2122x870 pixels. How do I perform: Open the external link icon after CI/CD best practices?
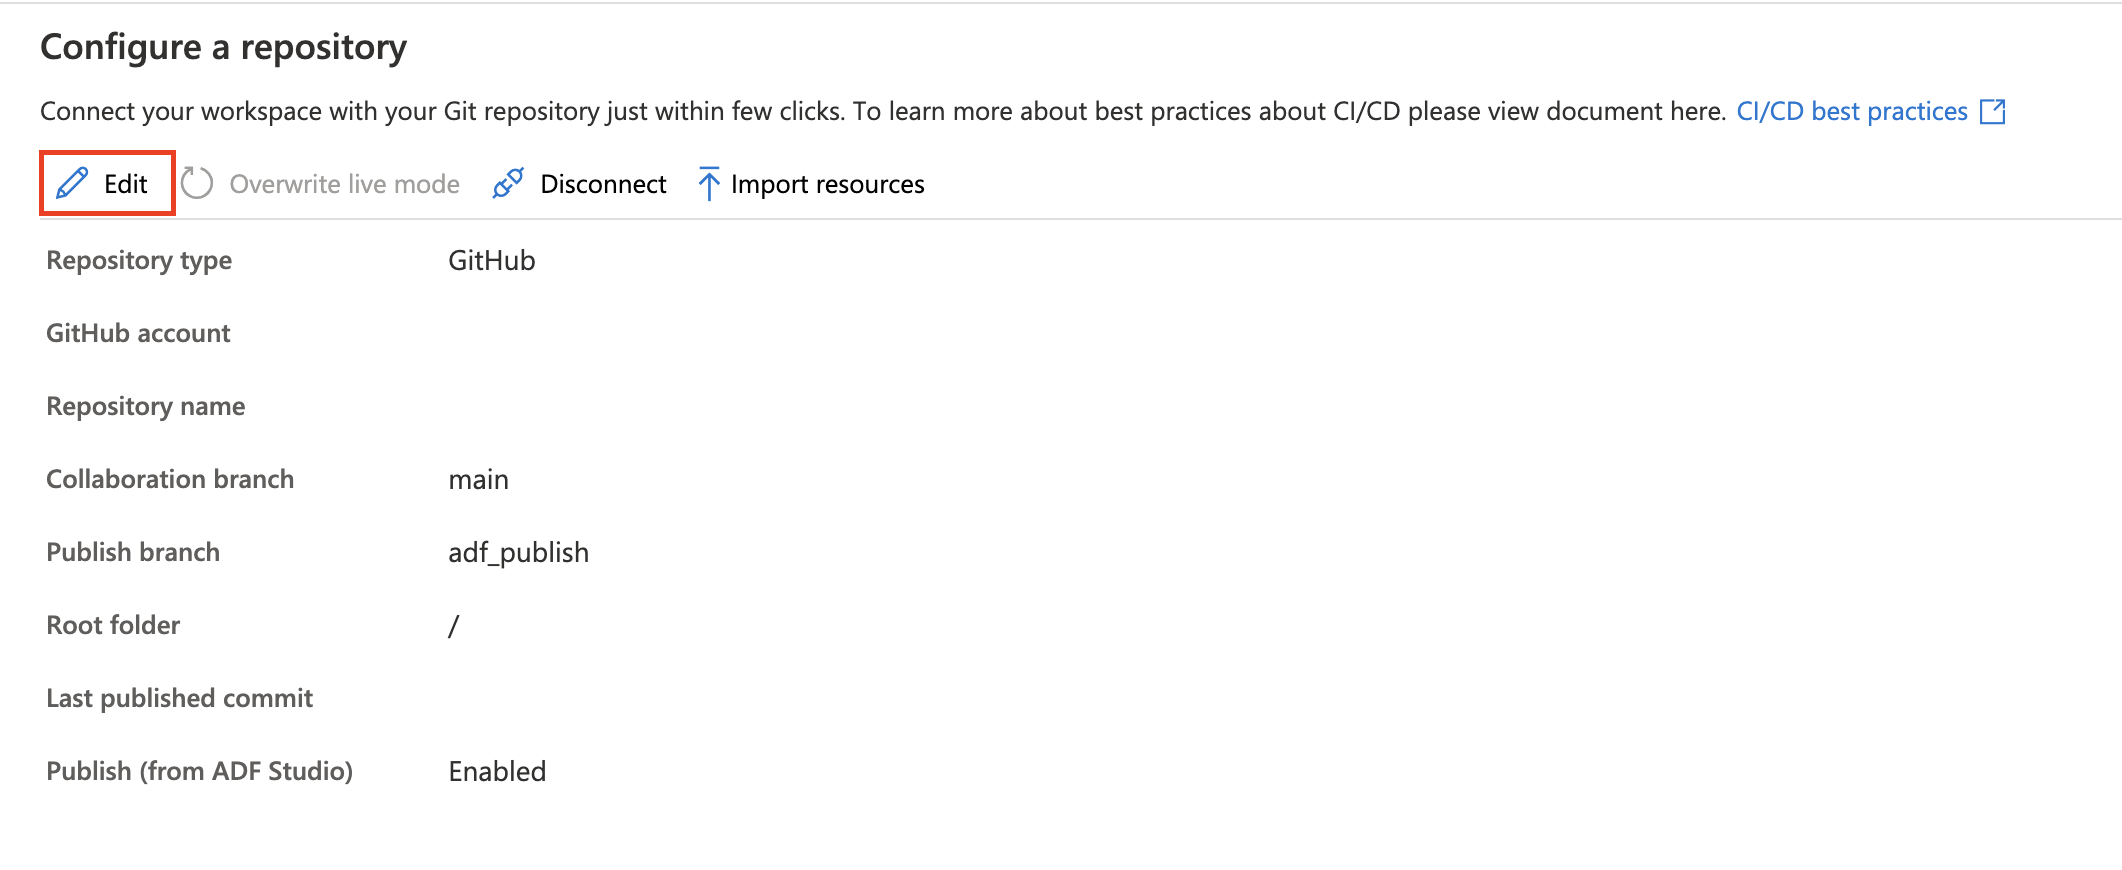pyautogui.click(x=1993, y=111)
